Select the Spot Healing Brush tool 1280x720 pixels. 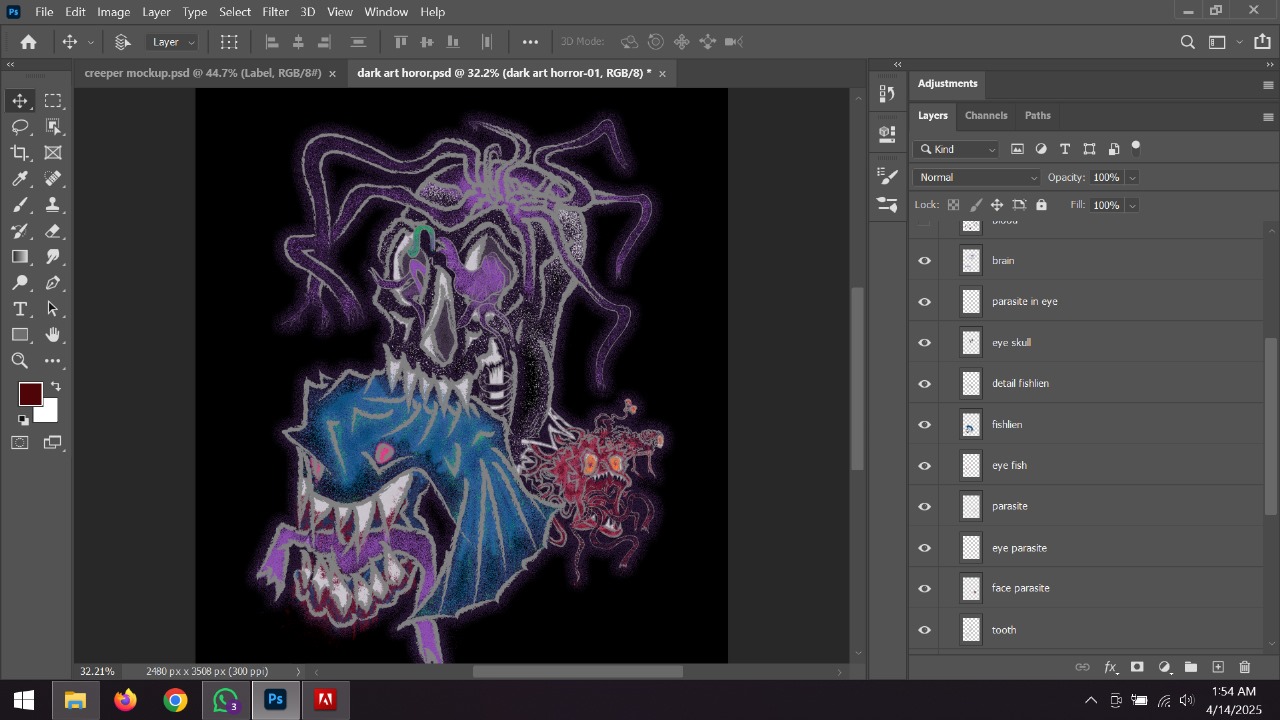(x=53, y=179)
